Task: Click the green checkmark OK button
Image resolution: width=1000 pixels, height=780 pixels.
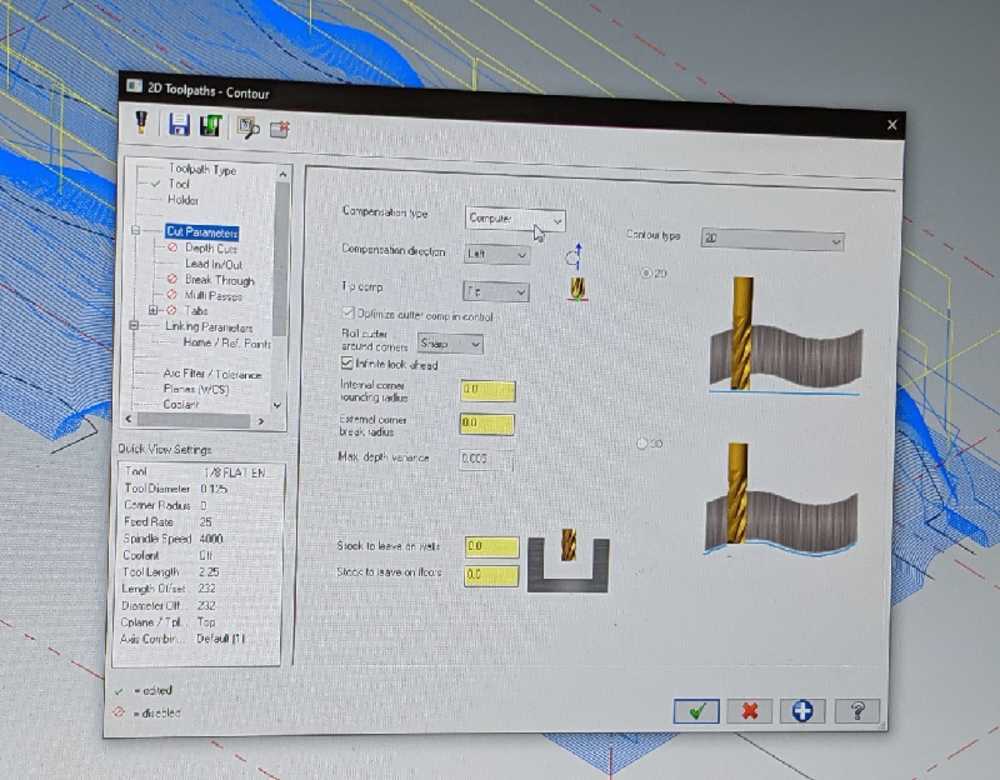Action: pyautogui.click(x=696, y=711)
